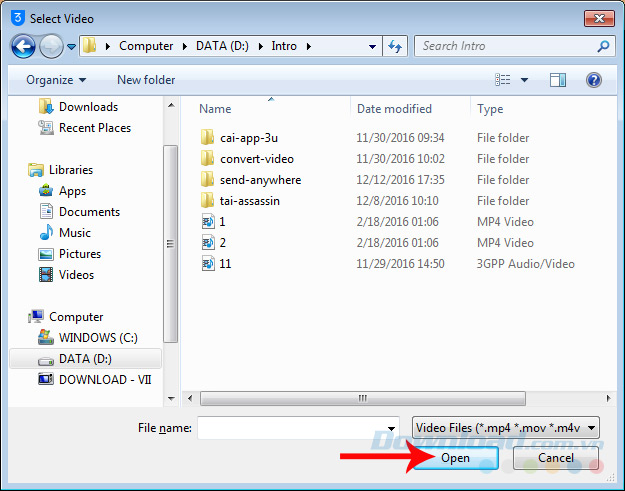Select the video file named 1
Viewport: 625px width, 491px height.
(222, 222)
